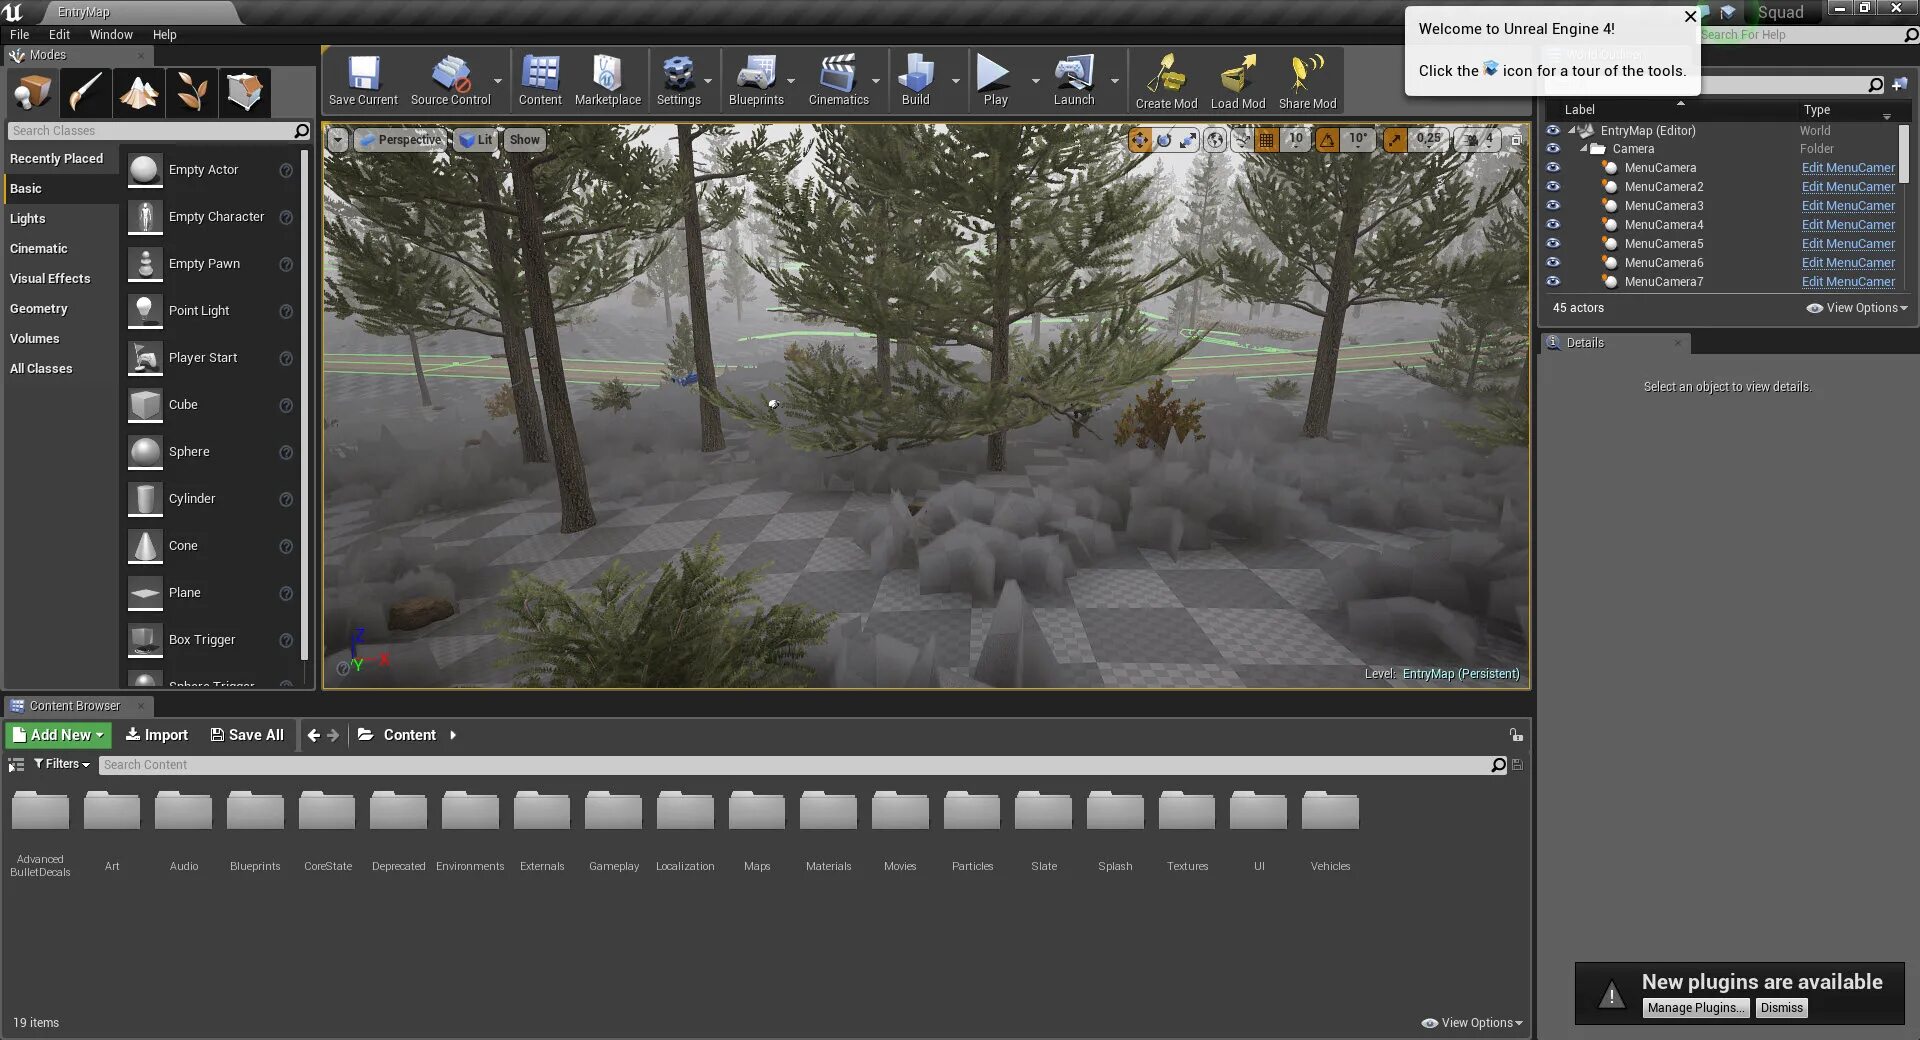The width and height of the screenshot is (1920, 1040).
Task: Hide the MenuCamera6 actor with its eye icon
Action: [x=1553, y=262]
